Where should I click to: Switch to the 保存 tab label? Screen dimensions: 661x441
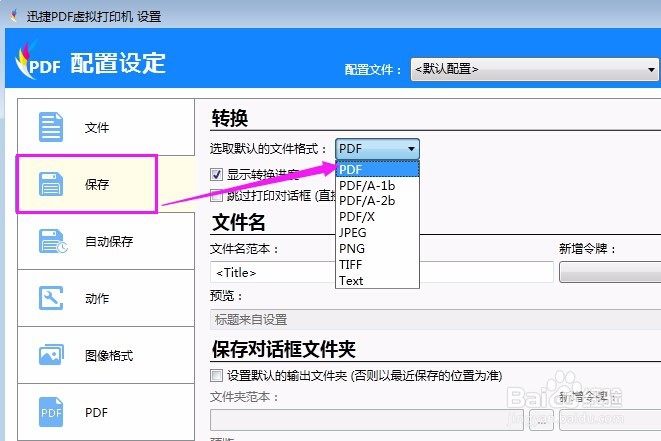[97, 184]
